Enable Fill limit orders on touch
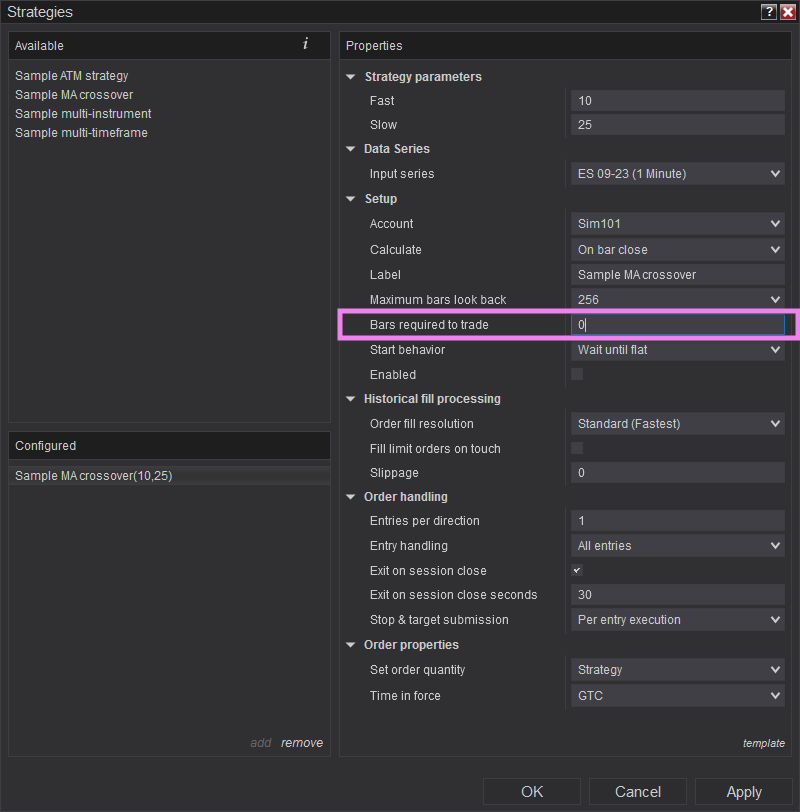 [577, 448]
